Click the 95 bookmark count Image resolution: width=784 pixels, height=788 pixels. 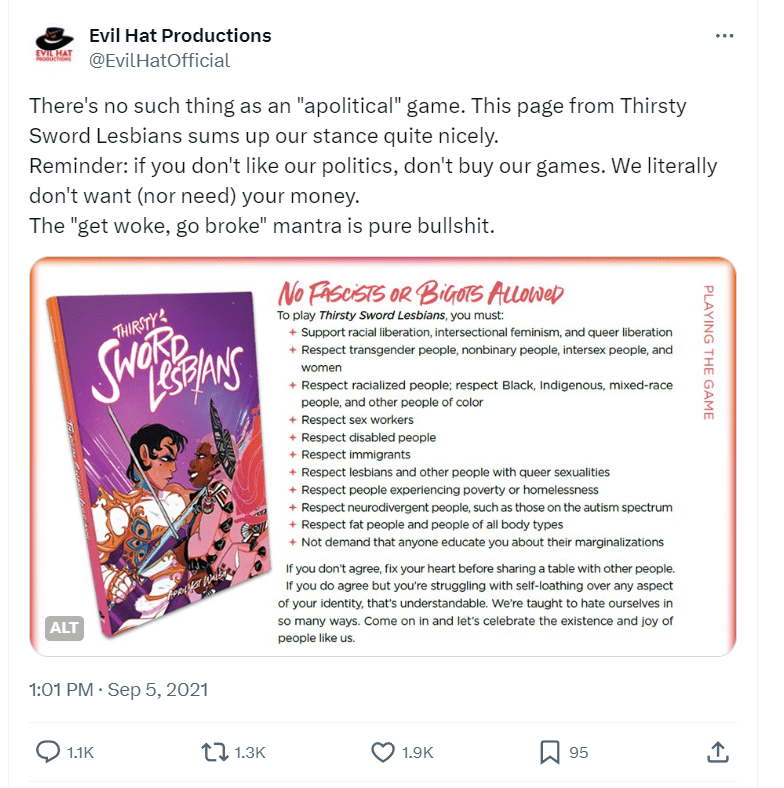pyautogui.click(x=578, y=753)
